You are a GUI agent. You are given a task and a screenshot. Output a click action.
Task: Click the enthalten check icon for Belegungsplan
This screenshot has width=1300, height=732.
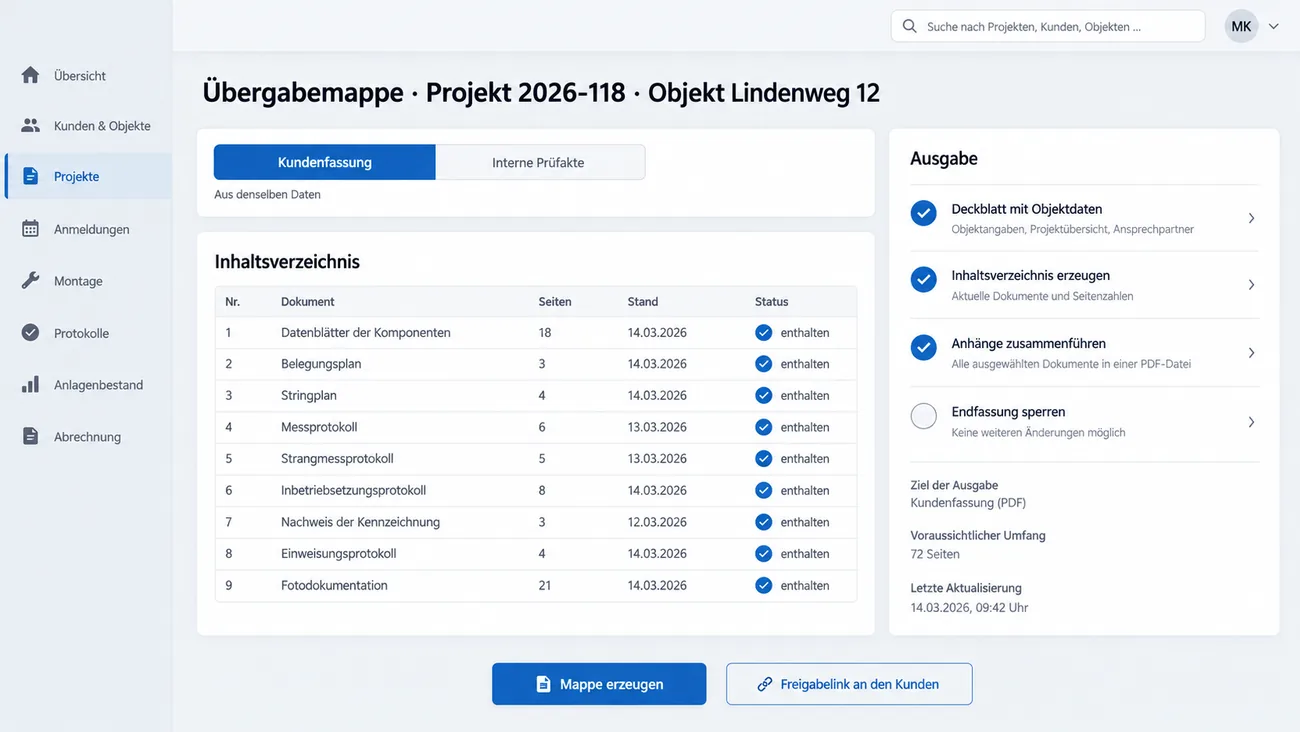point(764,364)
